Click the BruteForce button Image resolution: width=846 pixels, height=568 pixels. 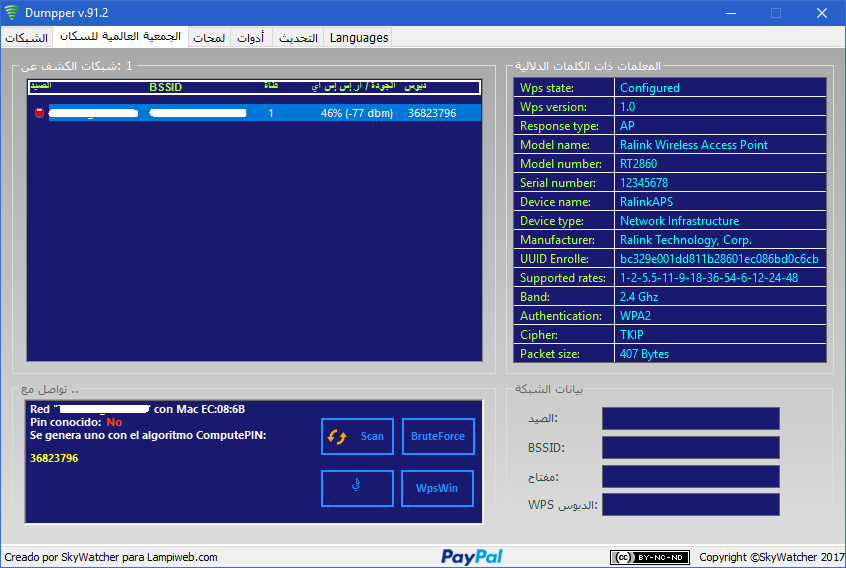[438, 436]
